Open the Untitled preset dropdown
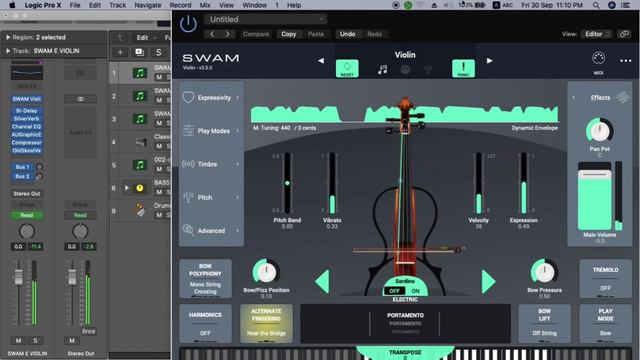Viewport: 640px width, 360px height. 265,19
